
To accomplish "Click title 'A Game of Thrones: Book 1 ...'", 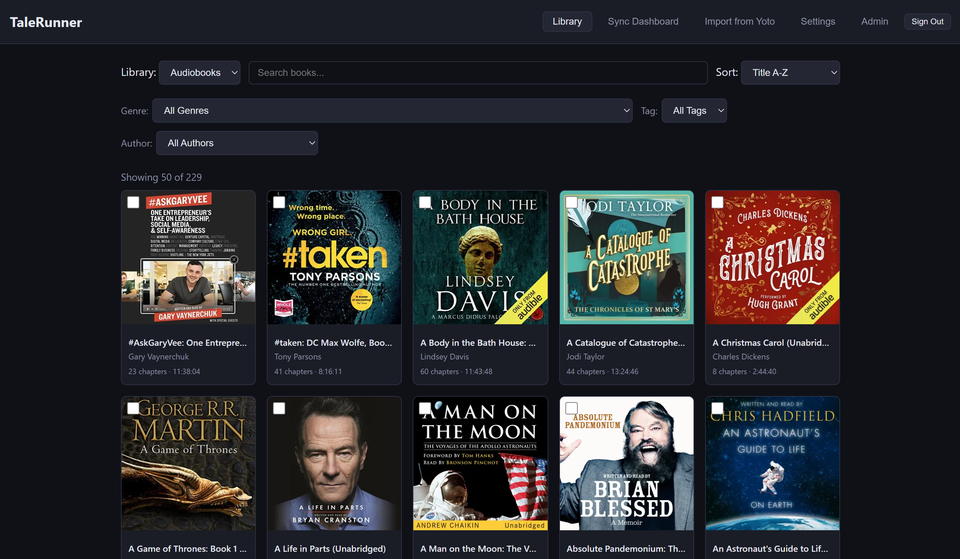I will (187, 549).
